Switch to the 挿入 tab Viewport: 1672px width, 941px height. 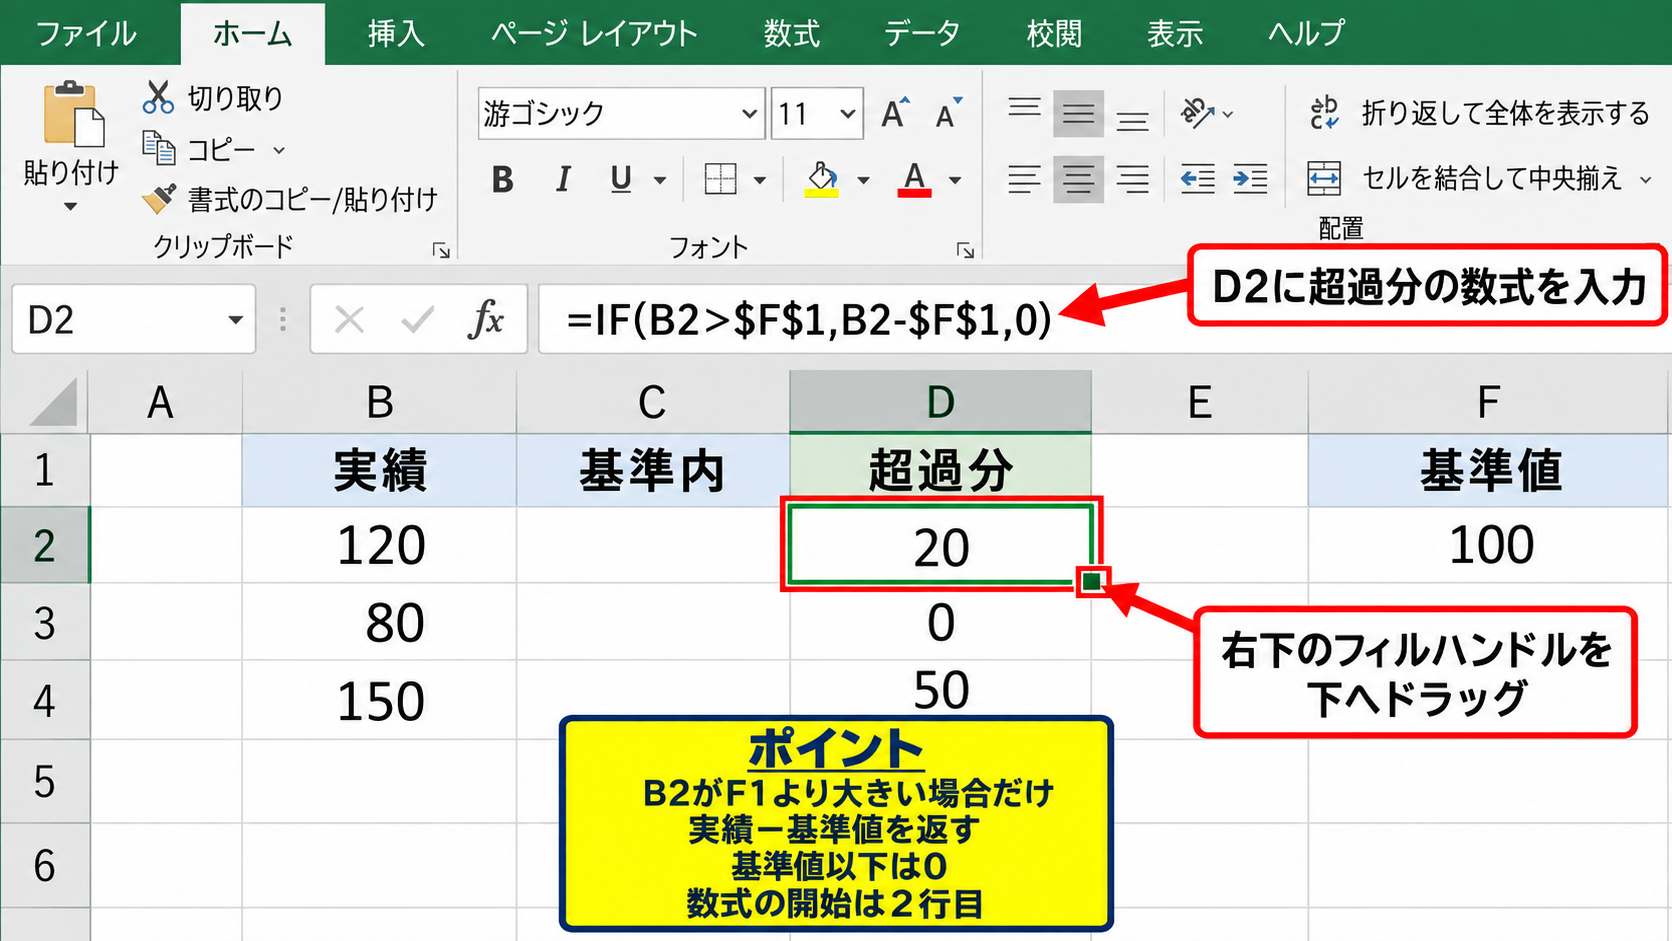pos(395,34)
